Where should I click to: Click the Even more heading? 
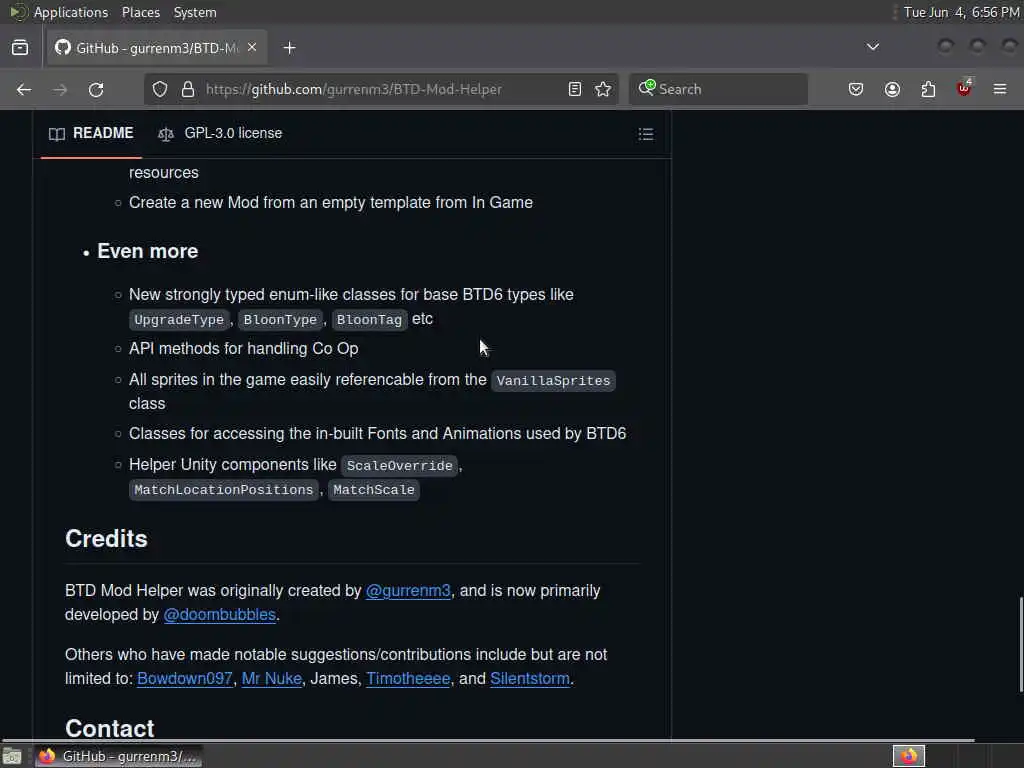pyautogui.click(x=148, y=251)
